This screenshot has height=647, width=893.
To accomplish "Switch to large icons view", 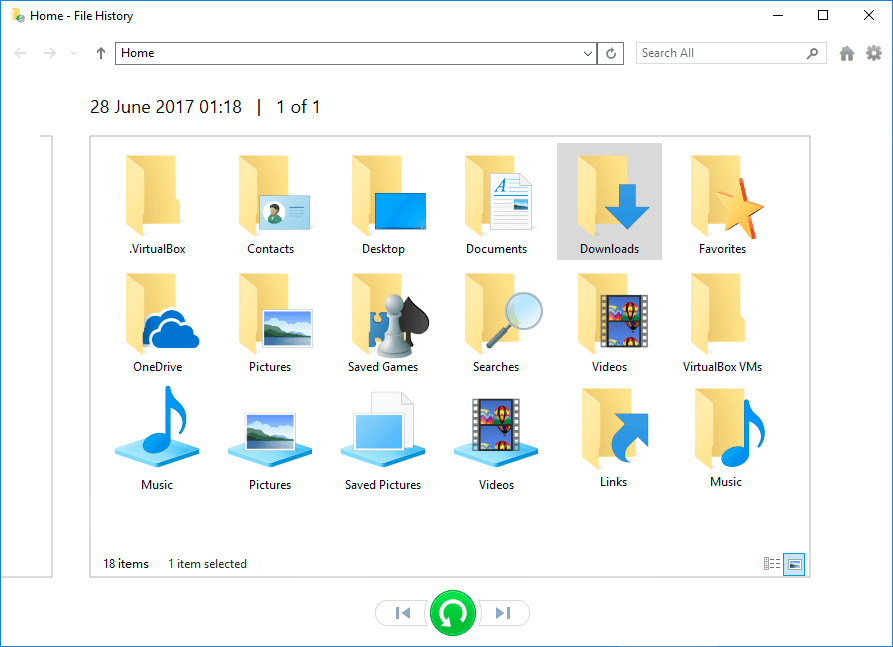I will coord(794,564).
